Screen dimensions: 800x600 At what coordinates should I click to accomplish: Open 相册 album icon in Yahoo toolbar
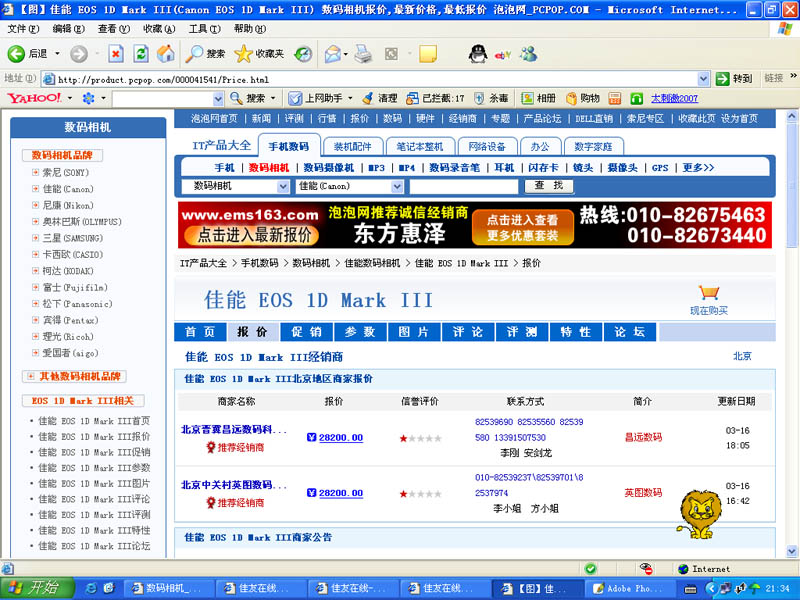[538, 98]
